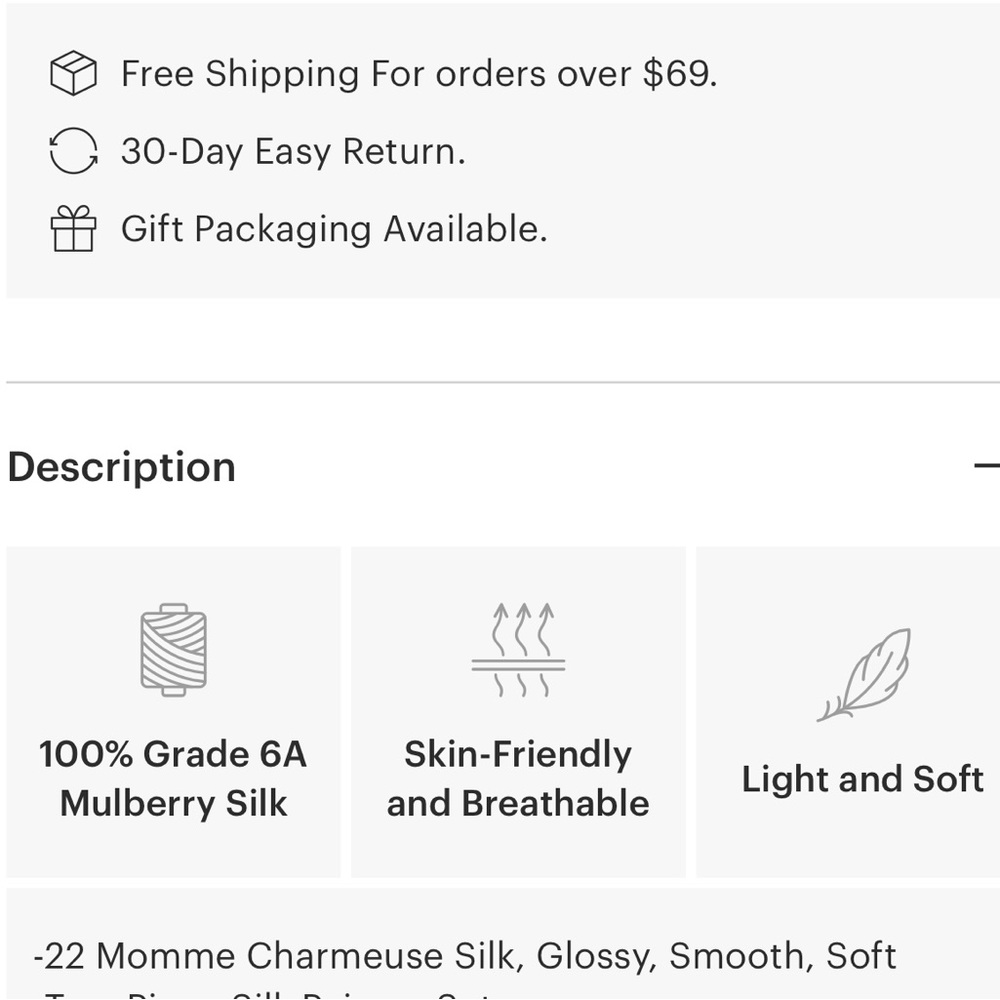Screen dimensions: 1000x1000
Task: Select the "30-Day Easy Return" text
Action: click(292, 152)
